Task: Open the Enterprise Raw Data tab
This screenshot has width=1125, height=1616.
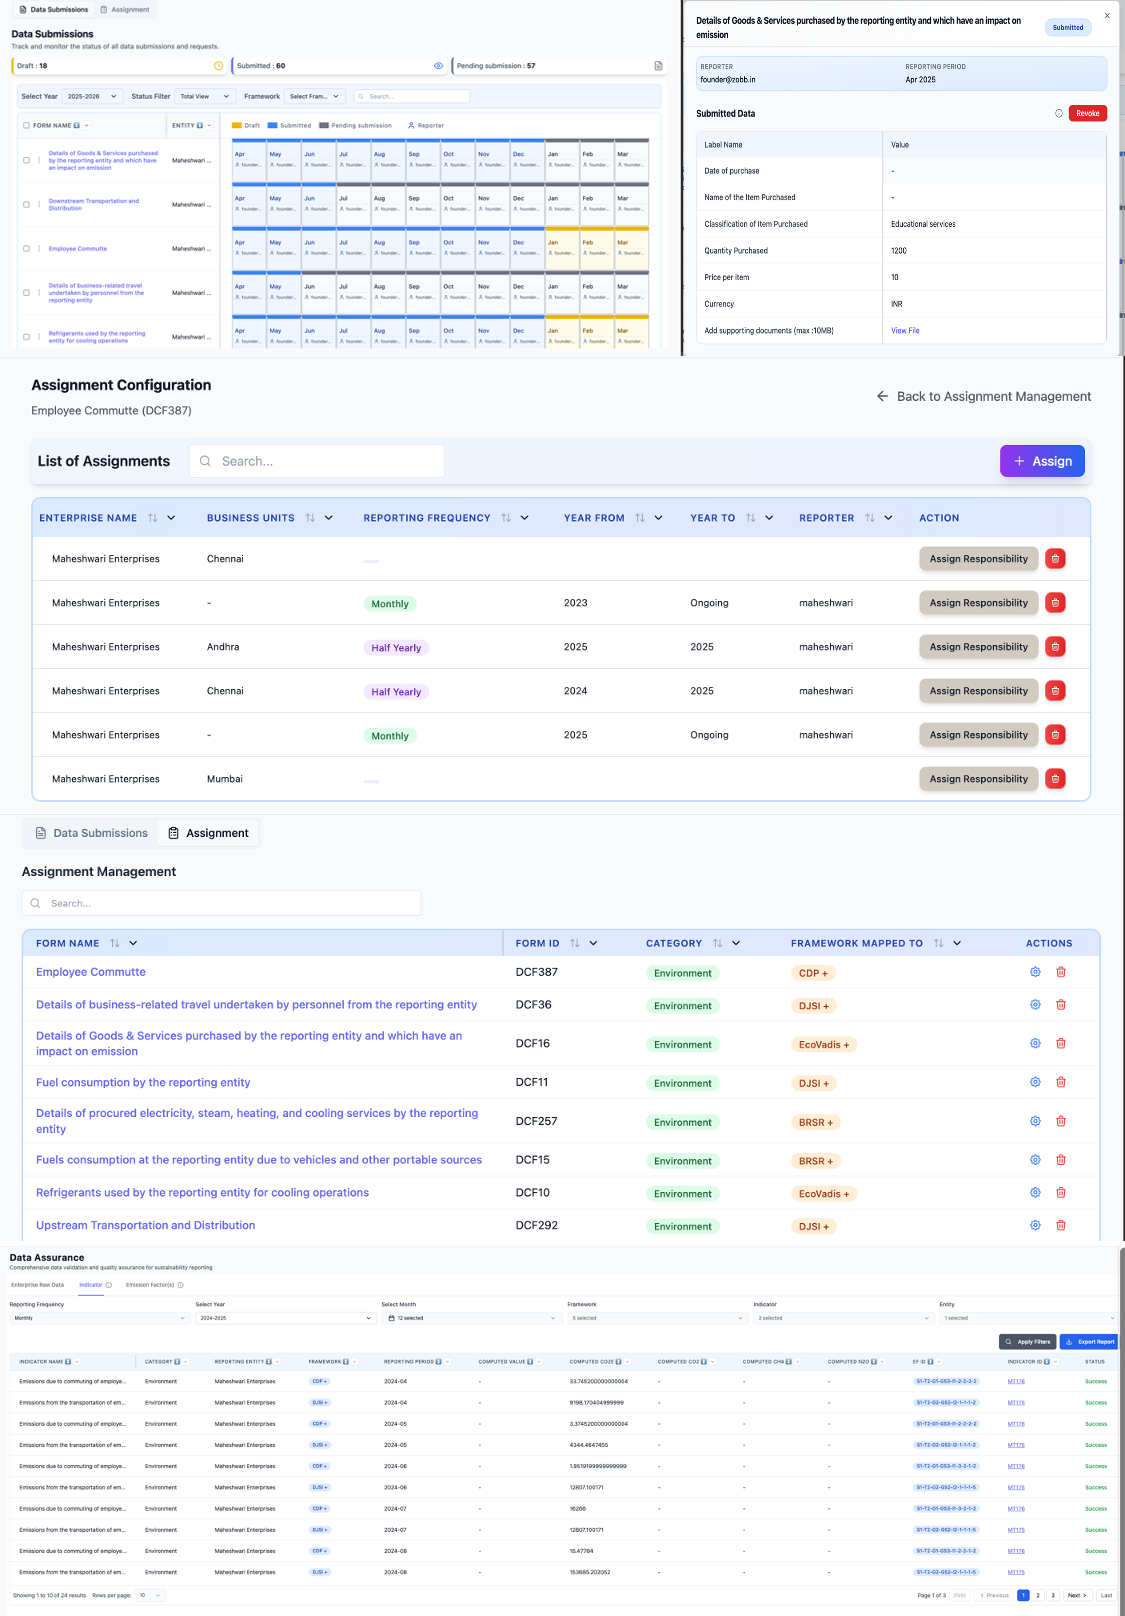Action: click(37, 1285)
